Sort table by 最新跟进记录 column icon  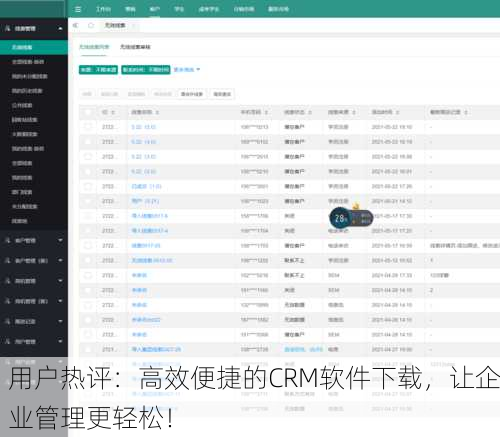(x=466, y=112)
